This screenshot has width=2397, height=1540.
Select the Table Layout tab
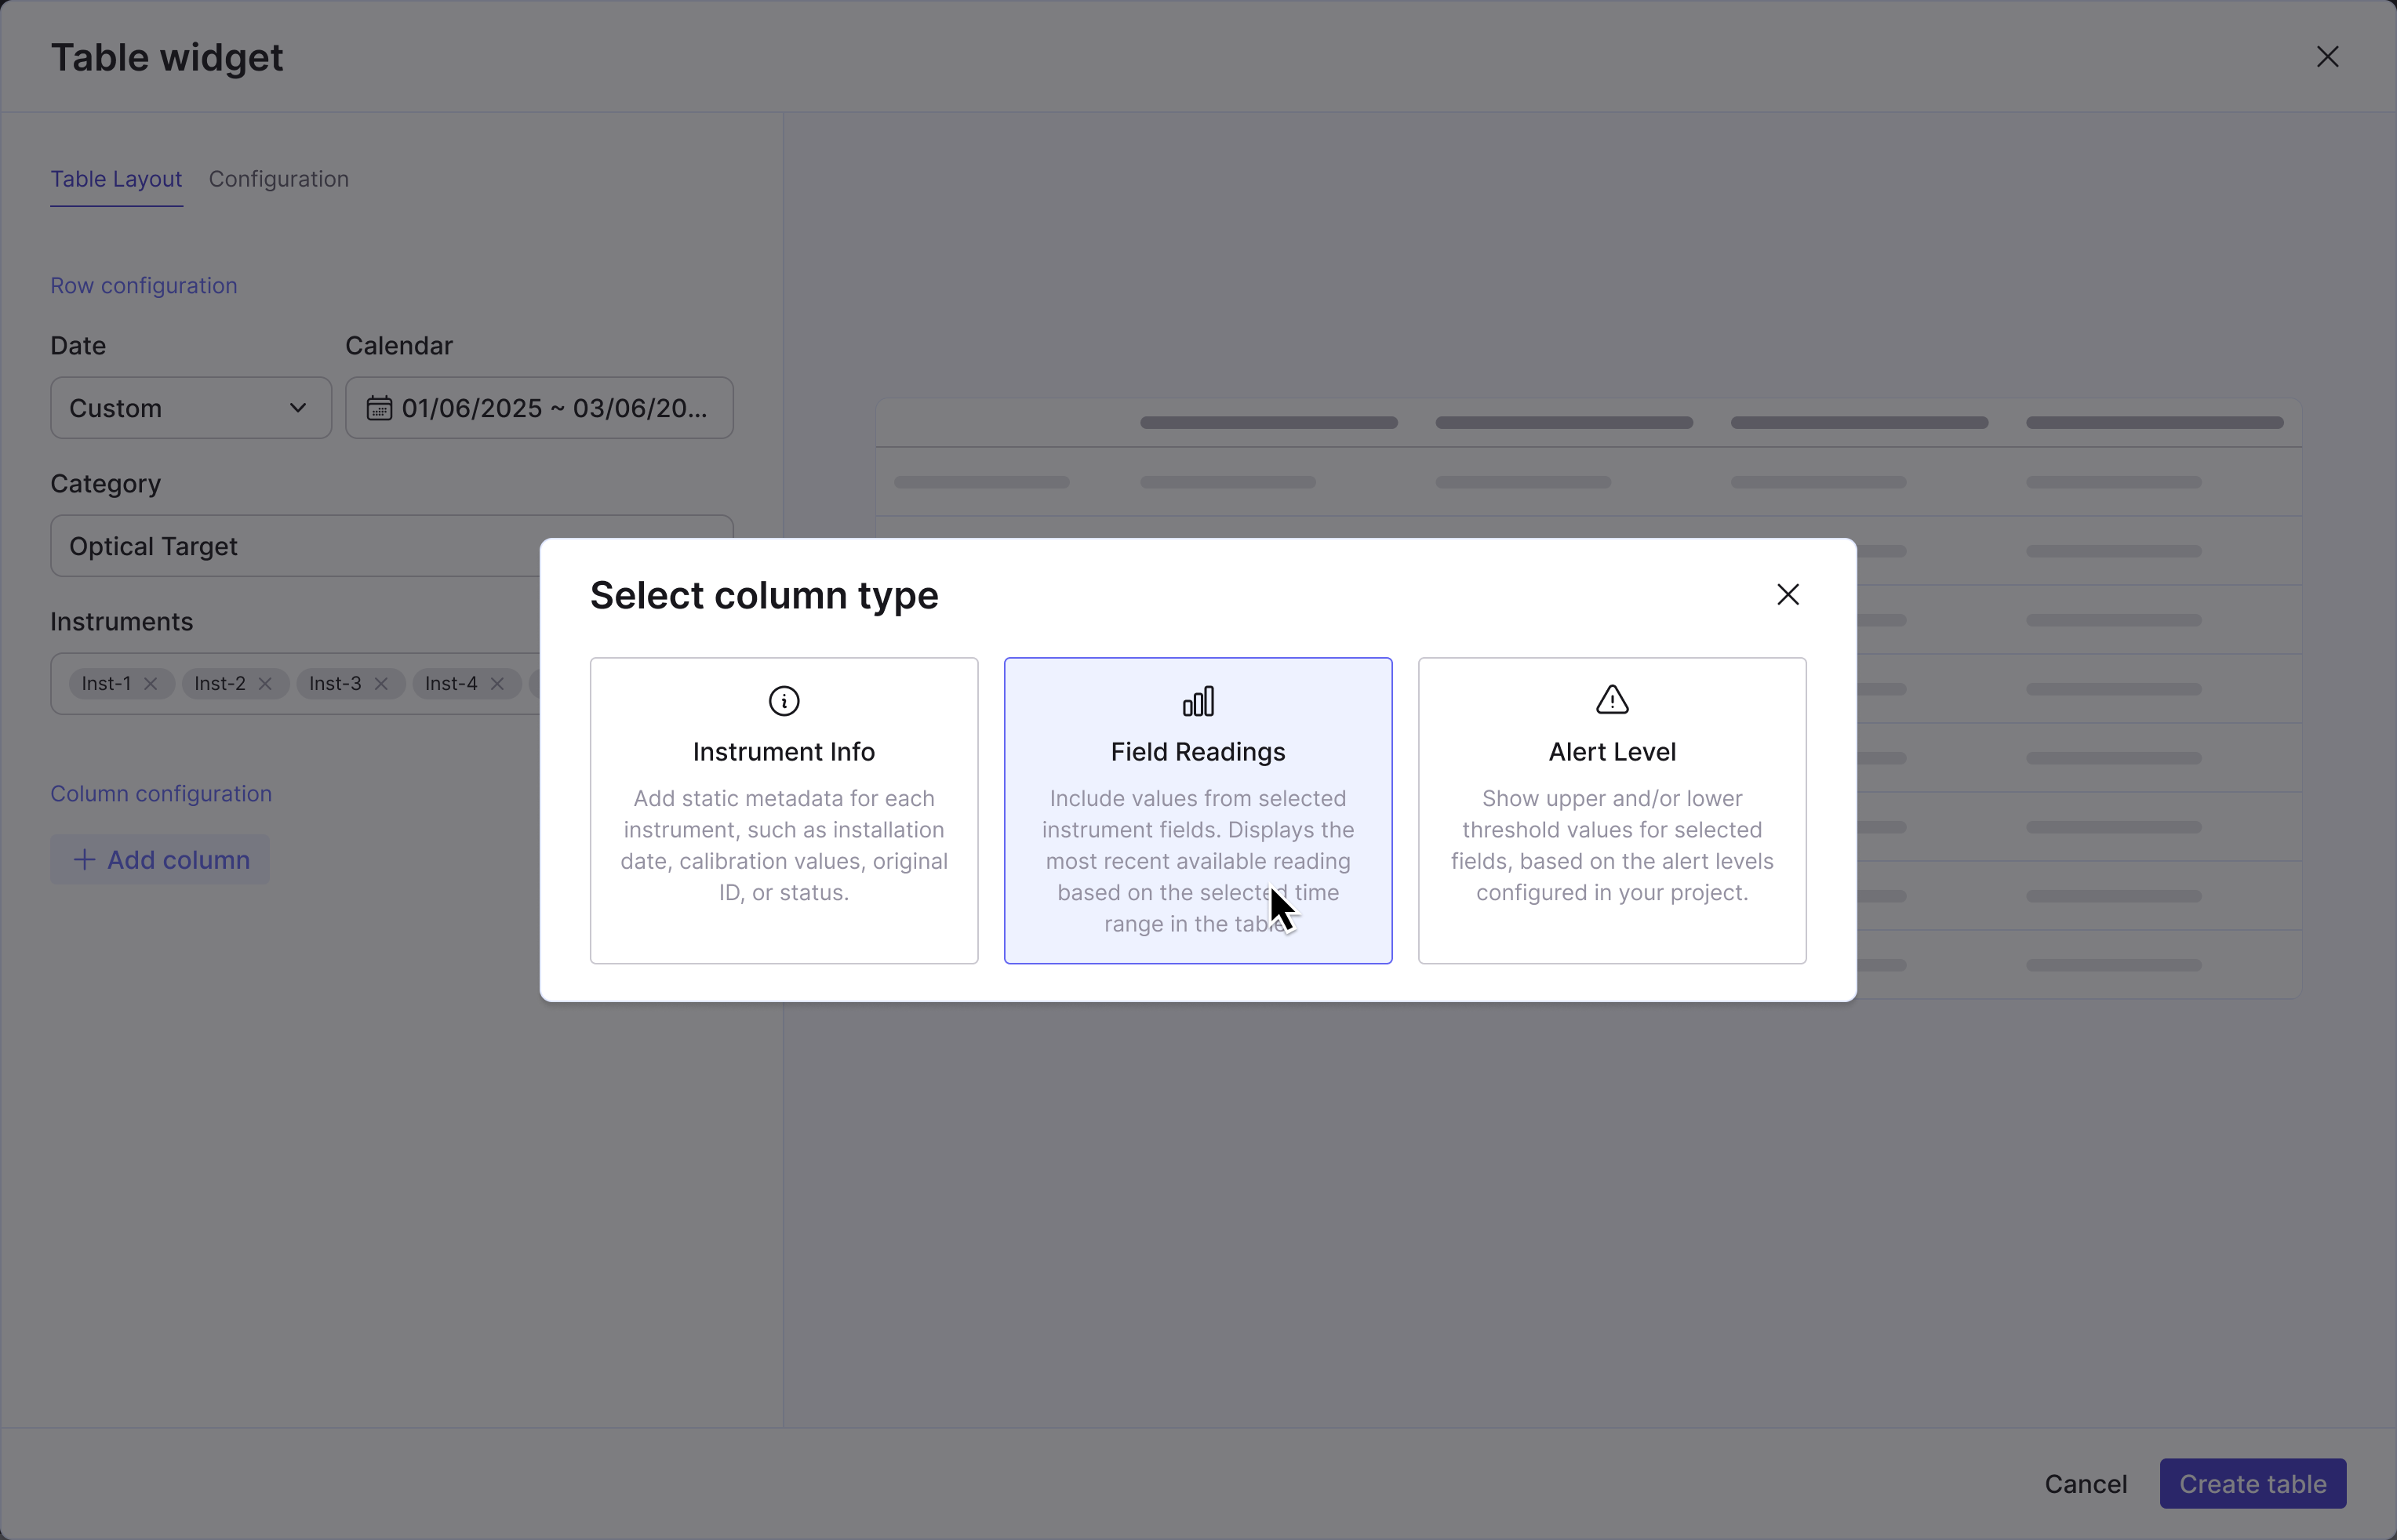tap(116, 179)
